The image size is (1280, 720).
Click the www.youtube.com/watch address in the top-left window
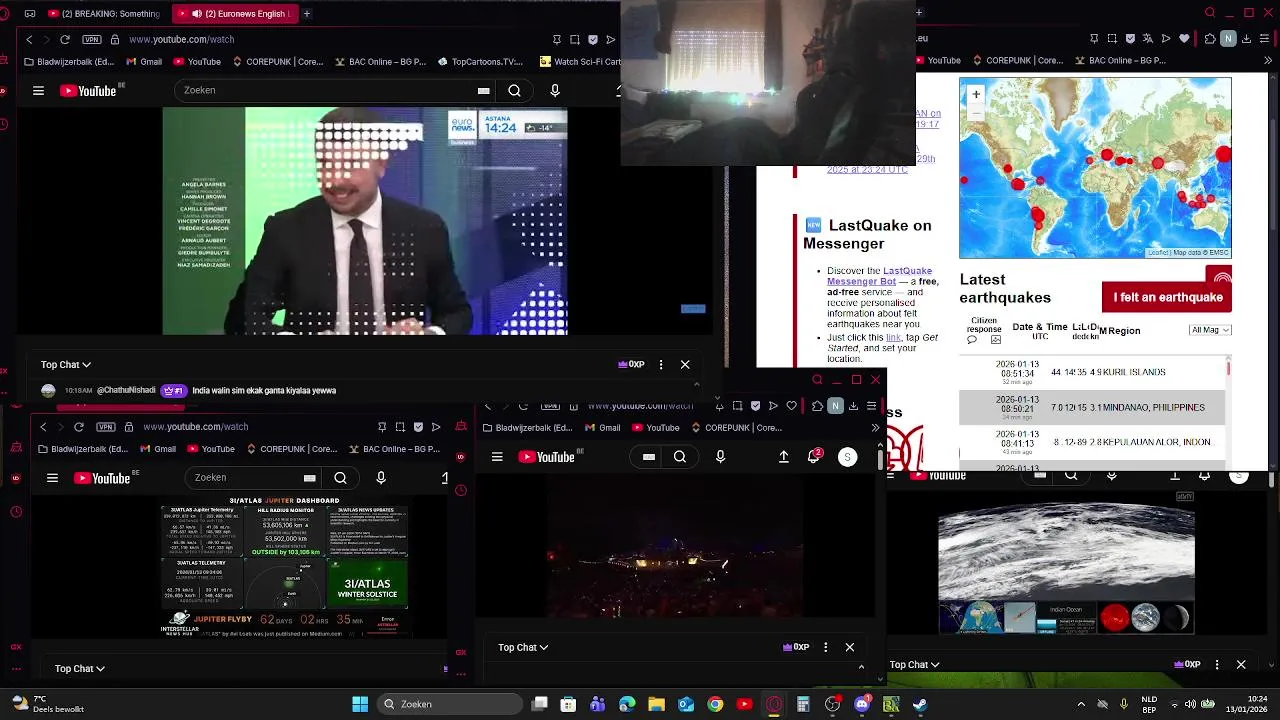pyautogui.click(x=181, y=39)
